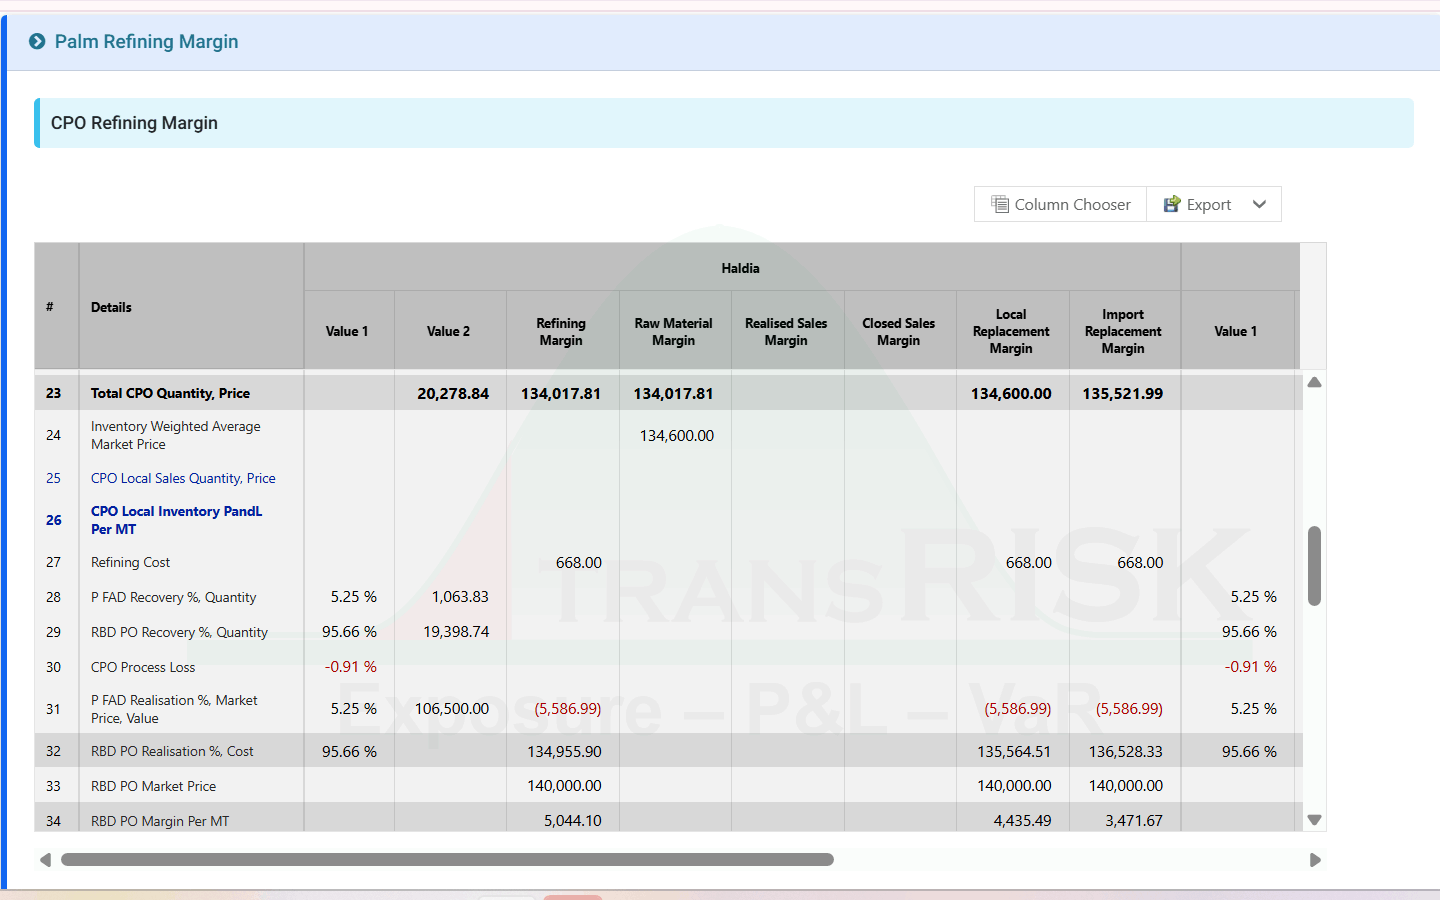Click the Export button label
This screenshot has height=900, width=1440.
(x=1208, y=204)
